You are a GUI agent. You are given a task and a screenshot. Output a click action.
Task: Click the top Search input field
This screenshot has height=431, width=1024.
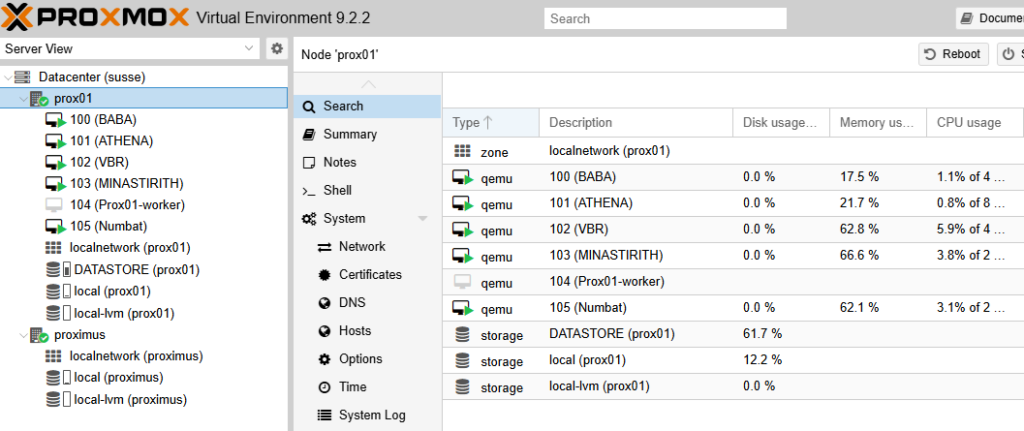[x=665, y=19]
